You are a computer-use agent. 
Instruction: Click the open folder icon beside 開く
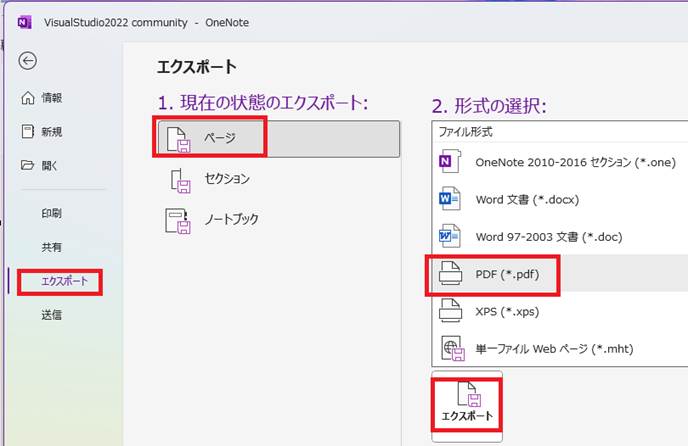pyautogui.click(x=28, y=165)
